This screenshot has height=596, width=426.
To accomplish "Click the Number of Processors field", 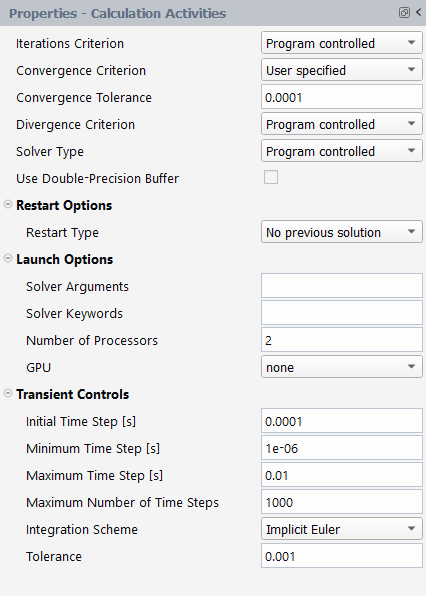I will click(342, 340).
